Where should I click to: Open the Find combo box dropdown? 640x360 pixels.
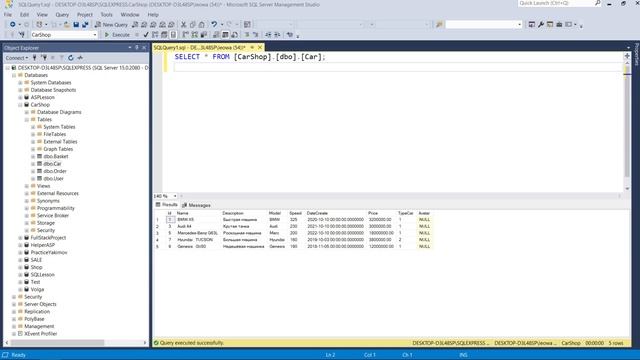click(x=520, y=24)
